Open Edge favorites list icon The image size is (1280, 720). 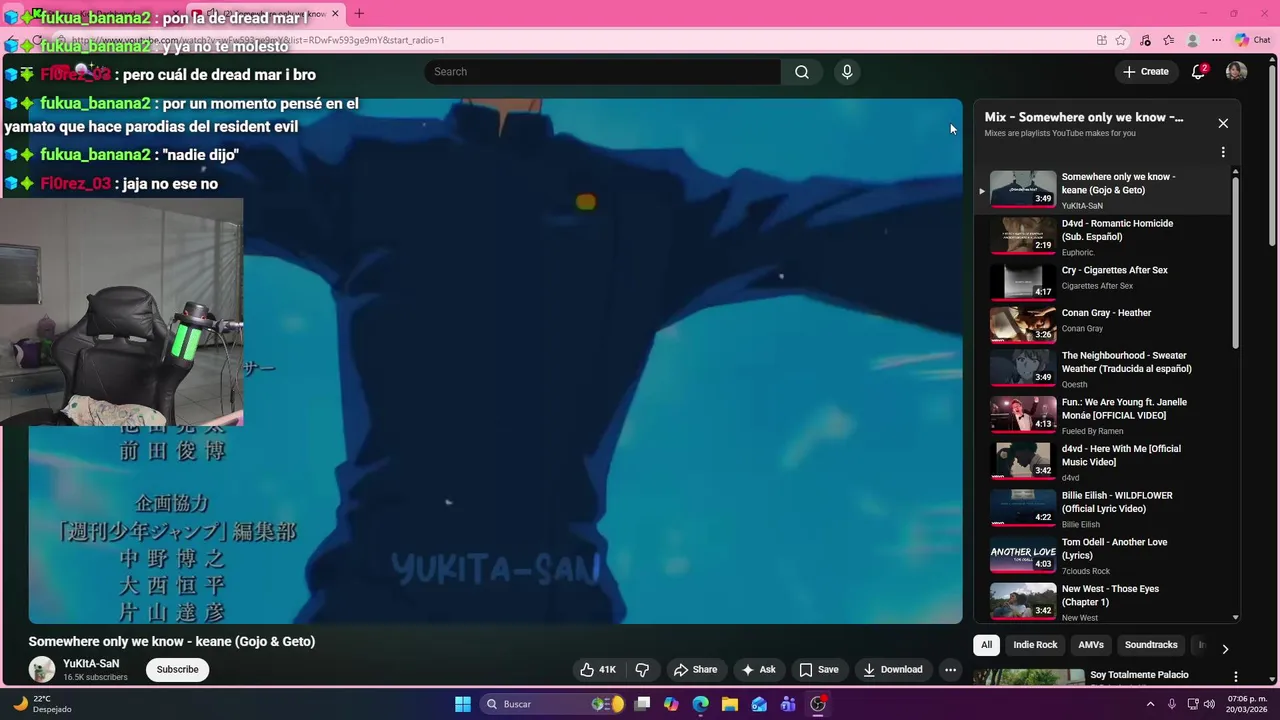1169,40
